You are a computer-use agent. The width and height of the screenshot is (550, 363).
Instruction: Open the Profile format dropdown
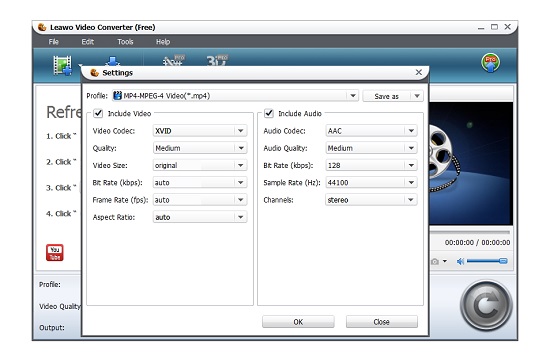(x=353, y=96)
